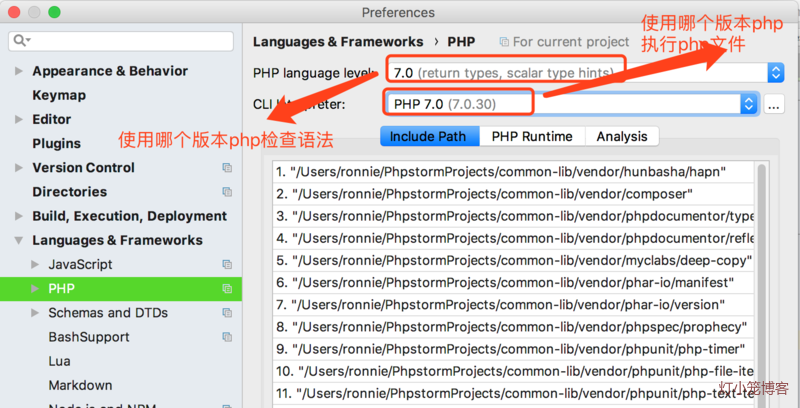Switch to Analysis tab
This screenshot has height=408, width=800.
click(622, 137)
